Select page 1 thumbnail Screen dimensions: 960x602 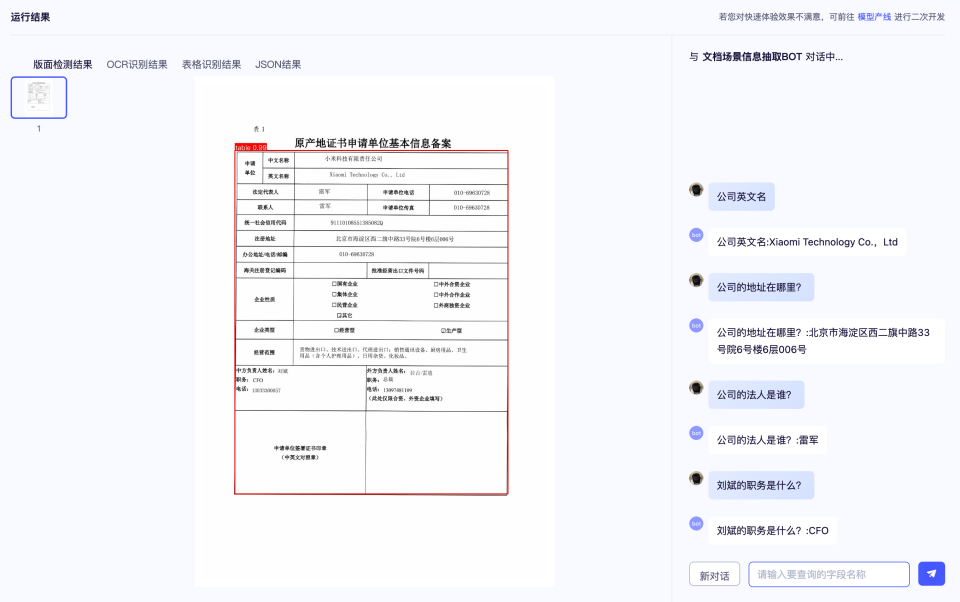(39, 97)
